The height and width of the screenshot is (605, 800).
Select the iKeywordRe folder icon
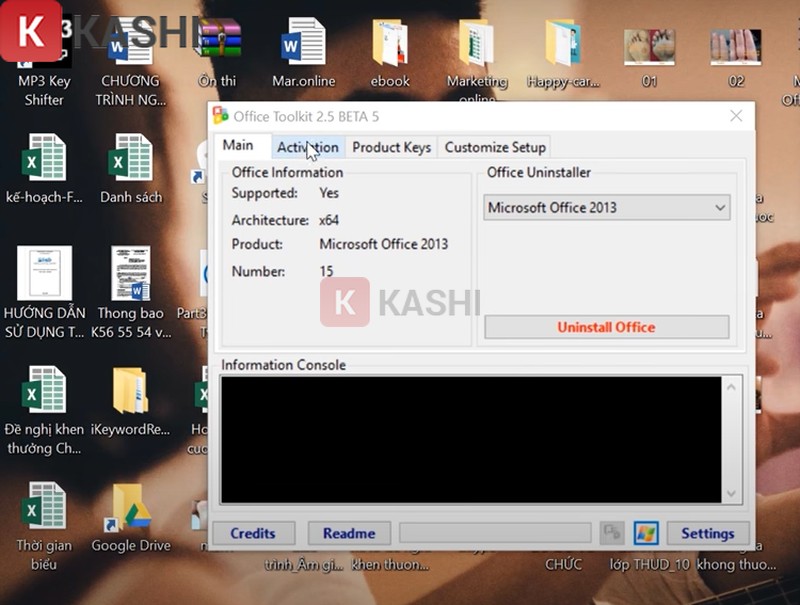click(x=131, y=391)
